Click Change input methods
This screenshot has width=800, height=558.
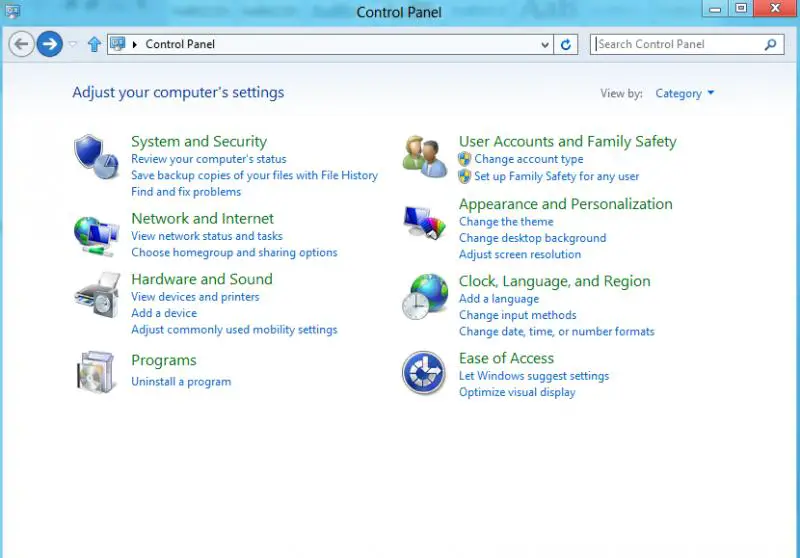518,315
